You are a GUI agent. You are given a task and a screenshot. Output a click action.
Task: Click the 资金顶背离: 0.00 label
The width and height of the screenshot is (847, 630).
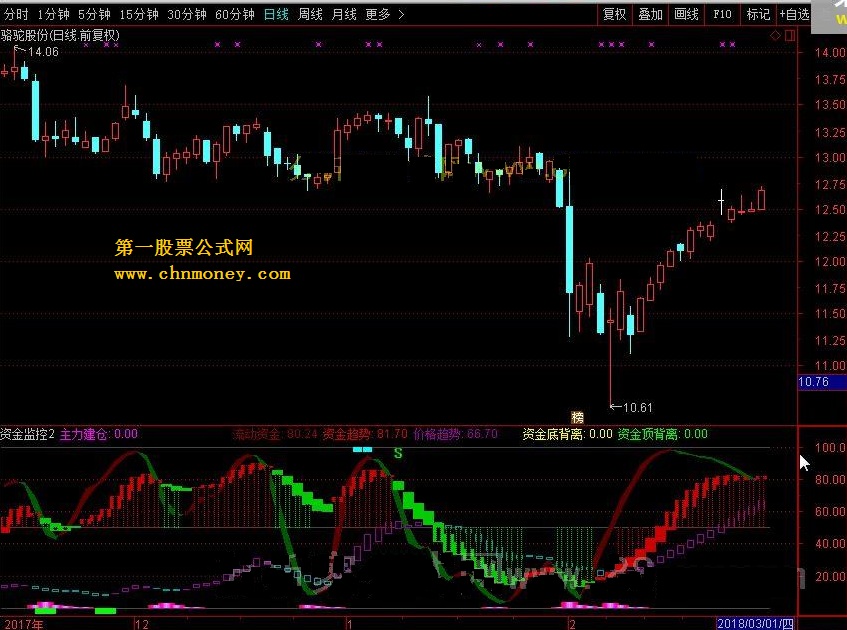pyautogui.click(x=662, y=434)
